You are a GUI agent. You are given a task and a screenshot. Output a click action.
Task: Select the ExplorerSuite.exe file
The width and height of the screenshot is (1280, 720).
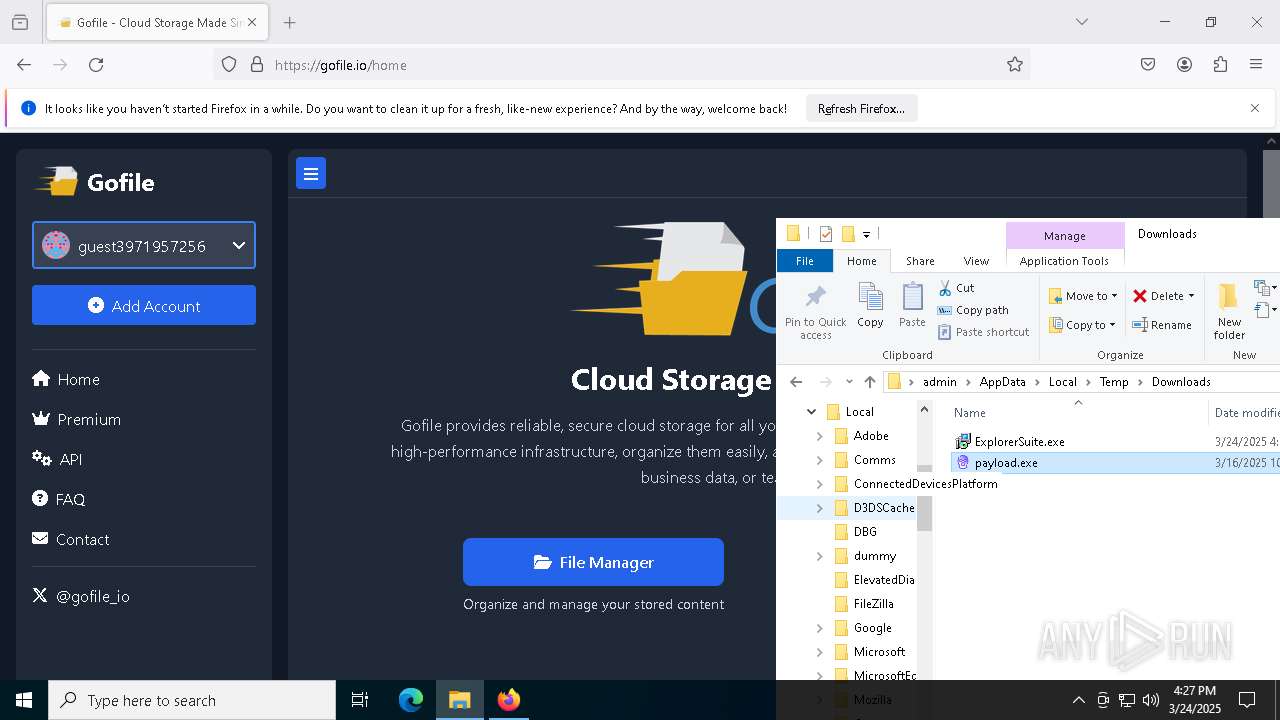coord(1010,441)
